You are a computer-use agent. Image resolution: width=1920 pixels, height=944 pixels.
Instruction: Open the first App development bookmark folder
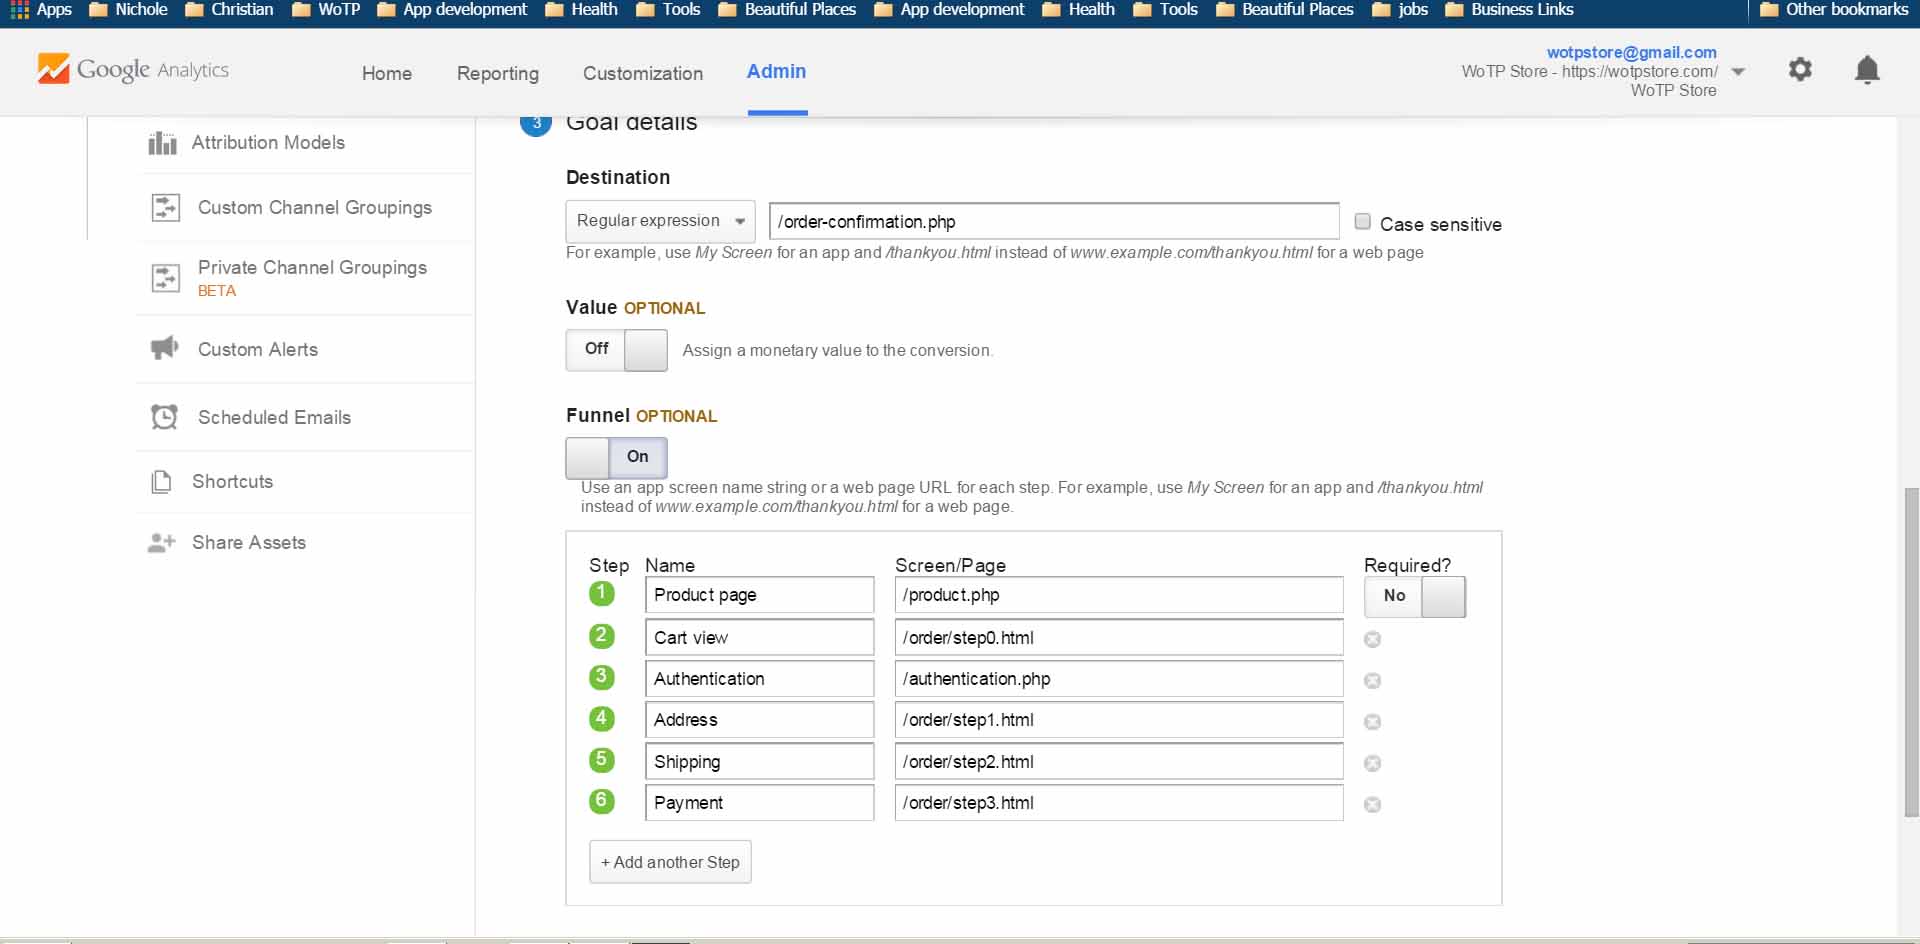point(452,9)
